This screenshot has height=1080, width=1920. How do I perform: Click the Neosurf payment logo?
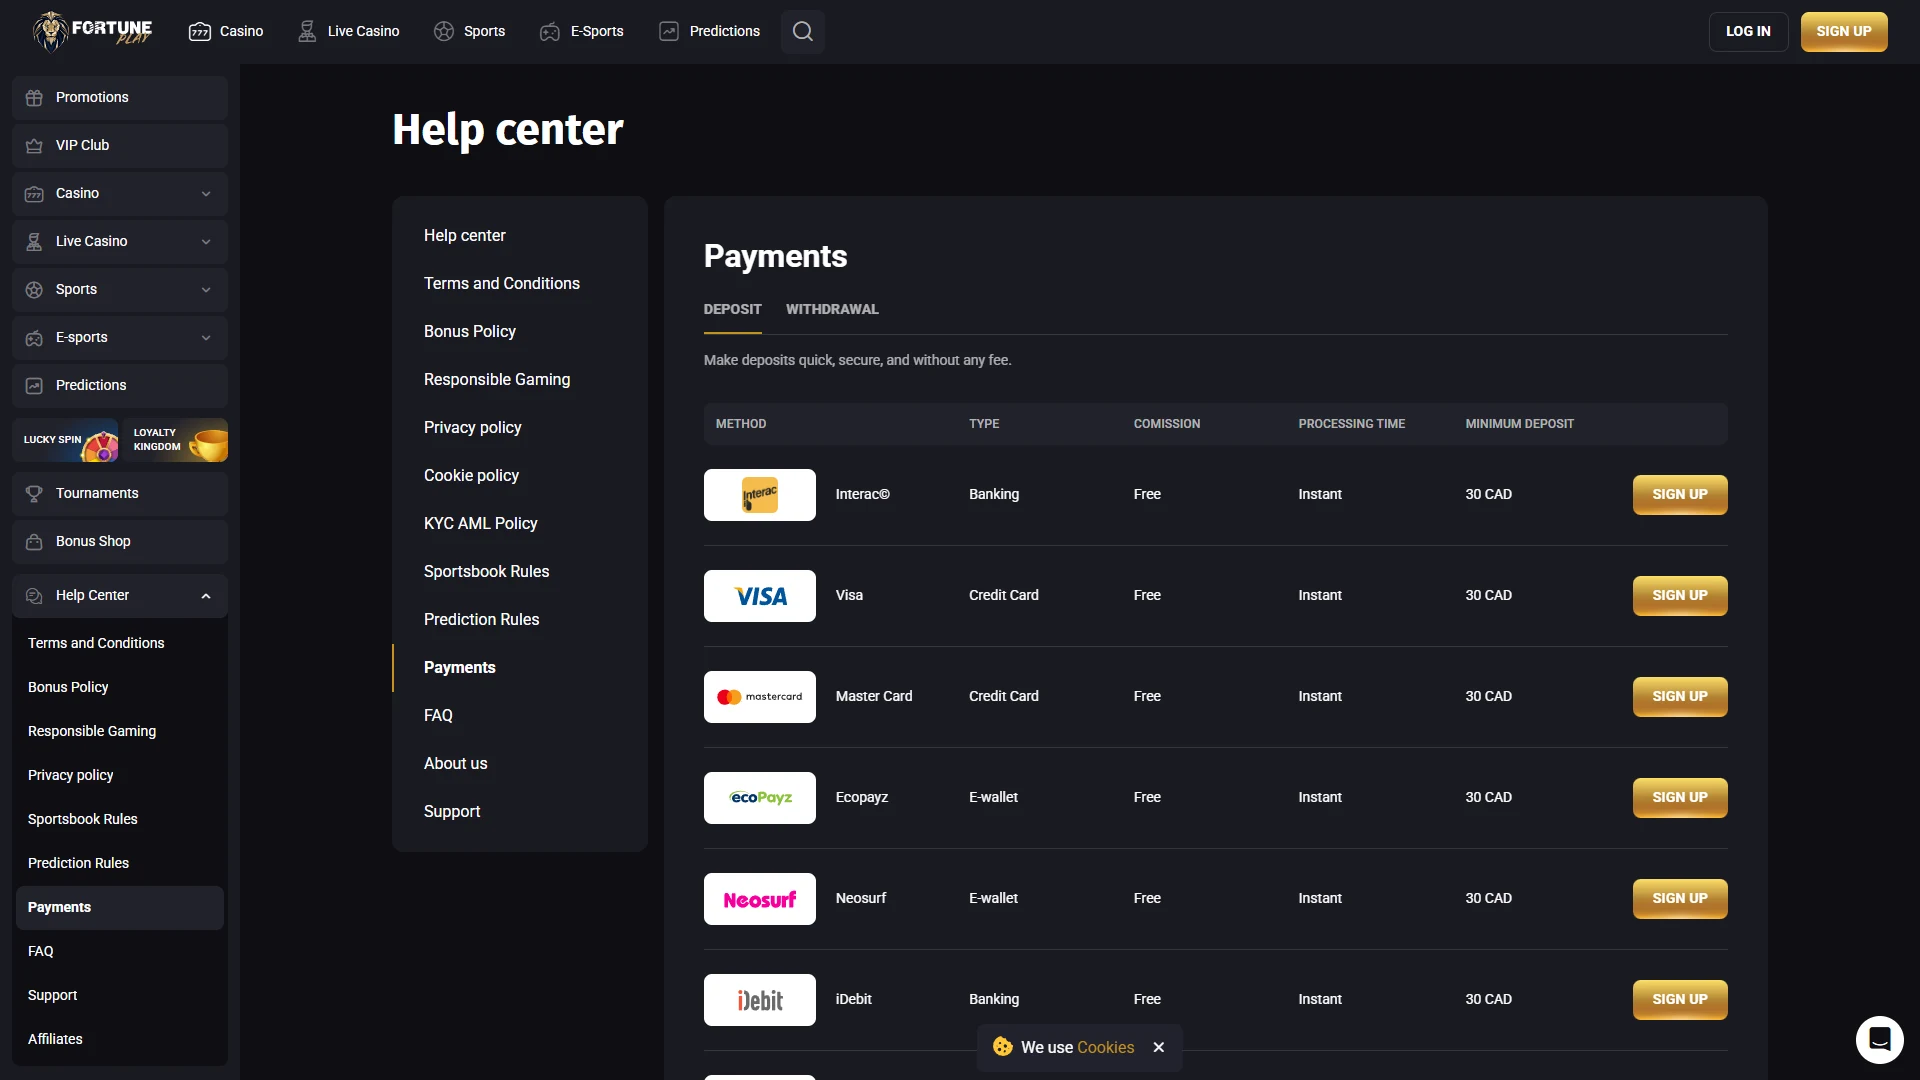tap(760, 899)
